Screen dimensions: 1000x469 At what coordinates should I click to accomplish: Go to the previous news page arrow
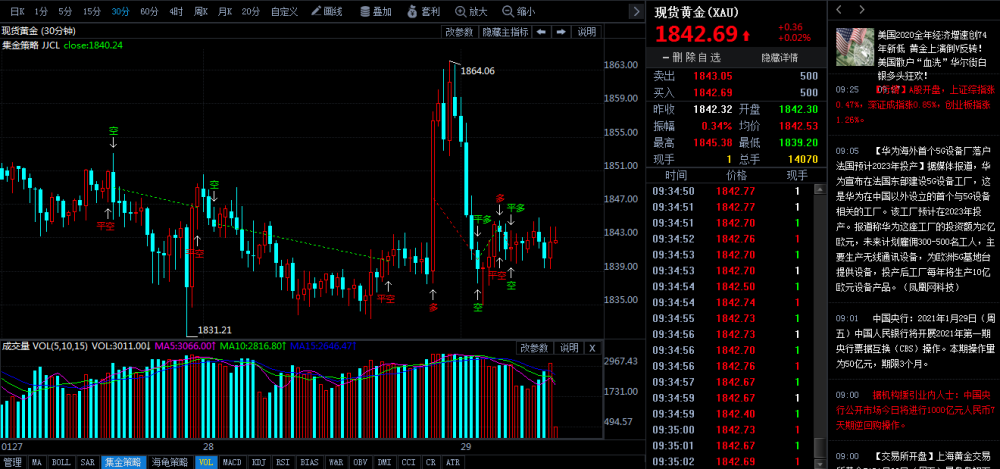click(x=840, y=10)
